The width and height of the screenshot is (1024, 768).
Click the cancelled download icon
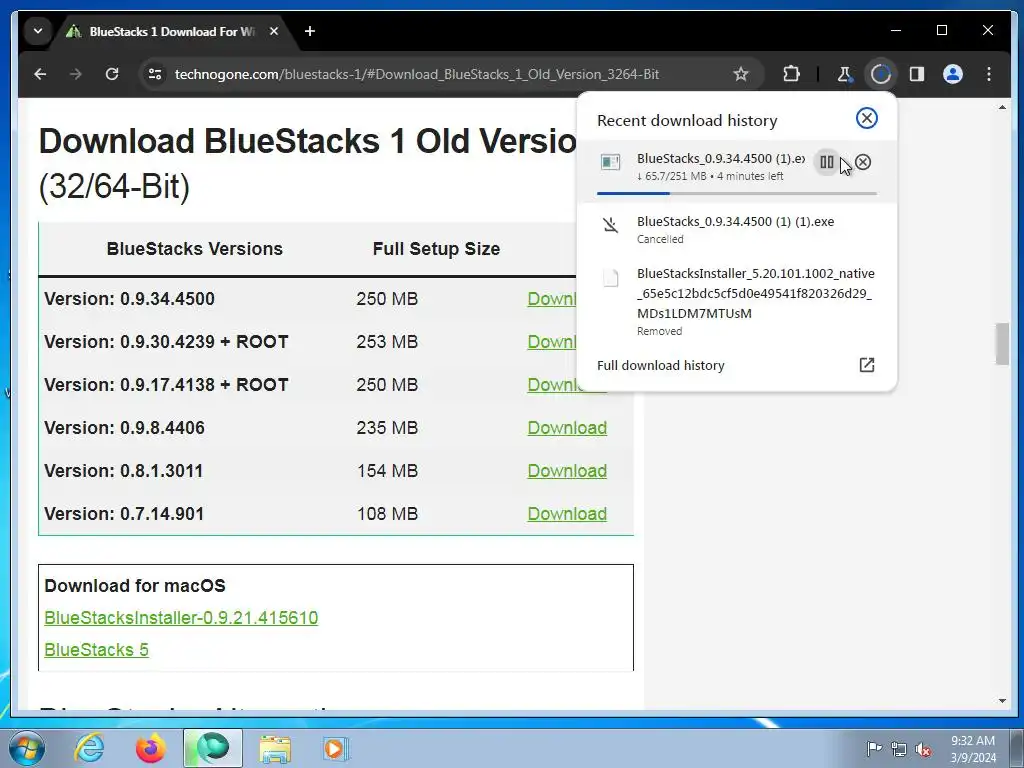point(610,225)
